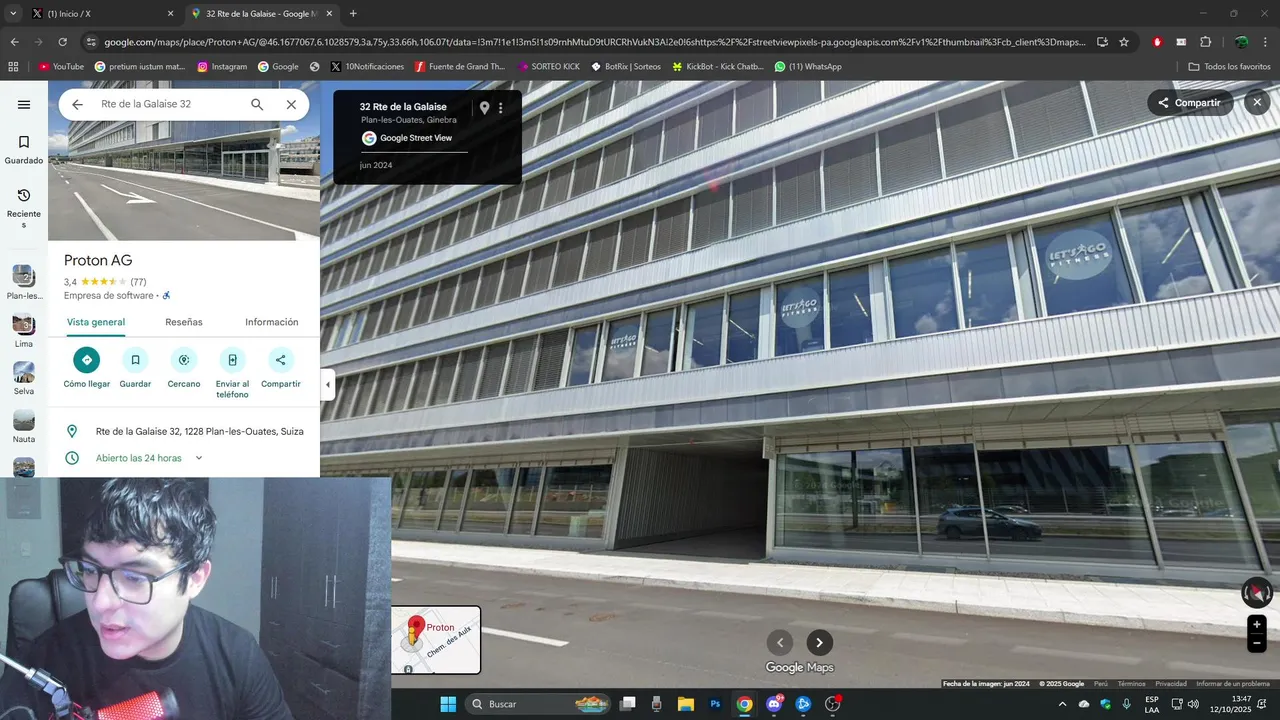The width and height of the screenshot is (1280, 720).
Task: Click Informar de un problema link
Action: pos(1235,684)
